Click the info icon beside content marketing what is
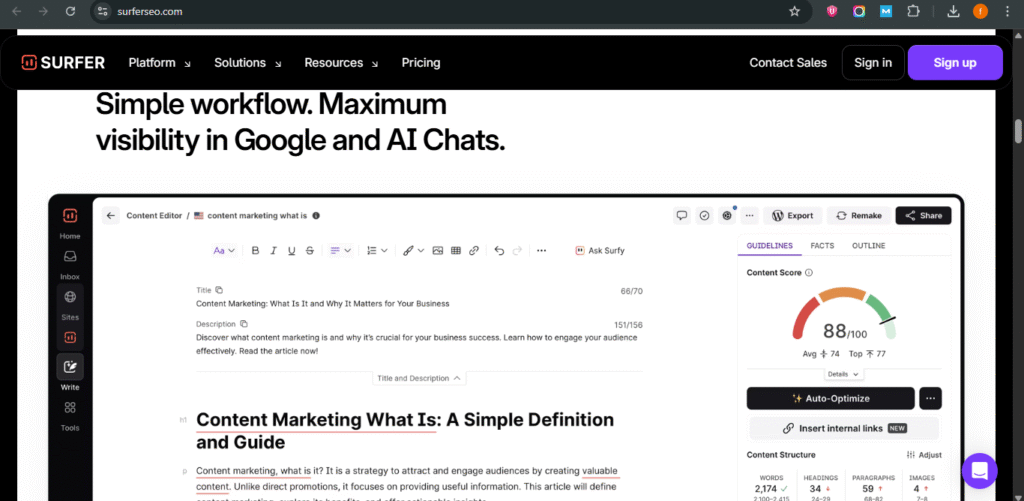The width and height of the screenshot is (1024, 501). (316, 216)
